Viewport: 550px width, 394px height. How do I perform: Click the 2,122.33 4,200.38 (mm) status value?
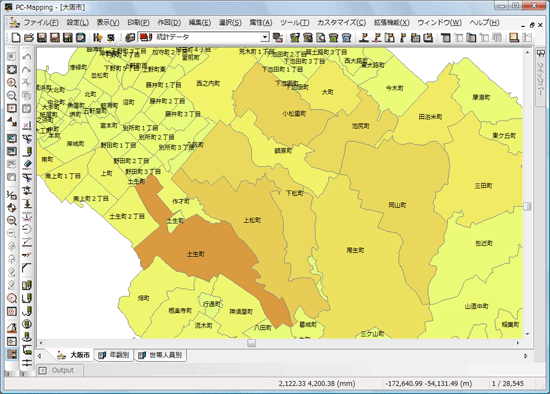(x=317, y=383)
